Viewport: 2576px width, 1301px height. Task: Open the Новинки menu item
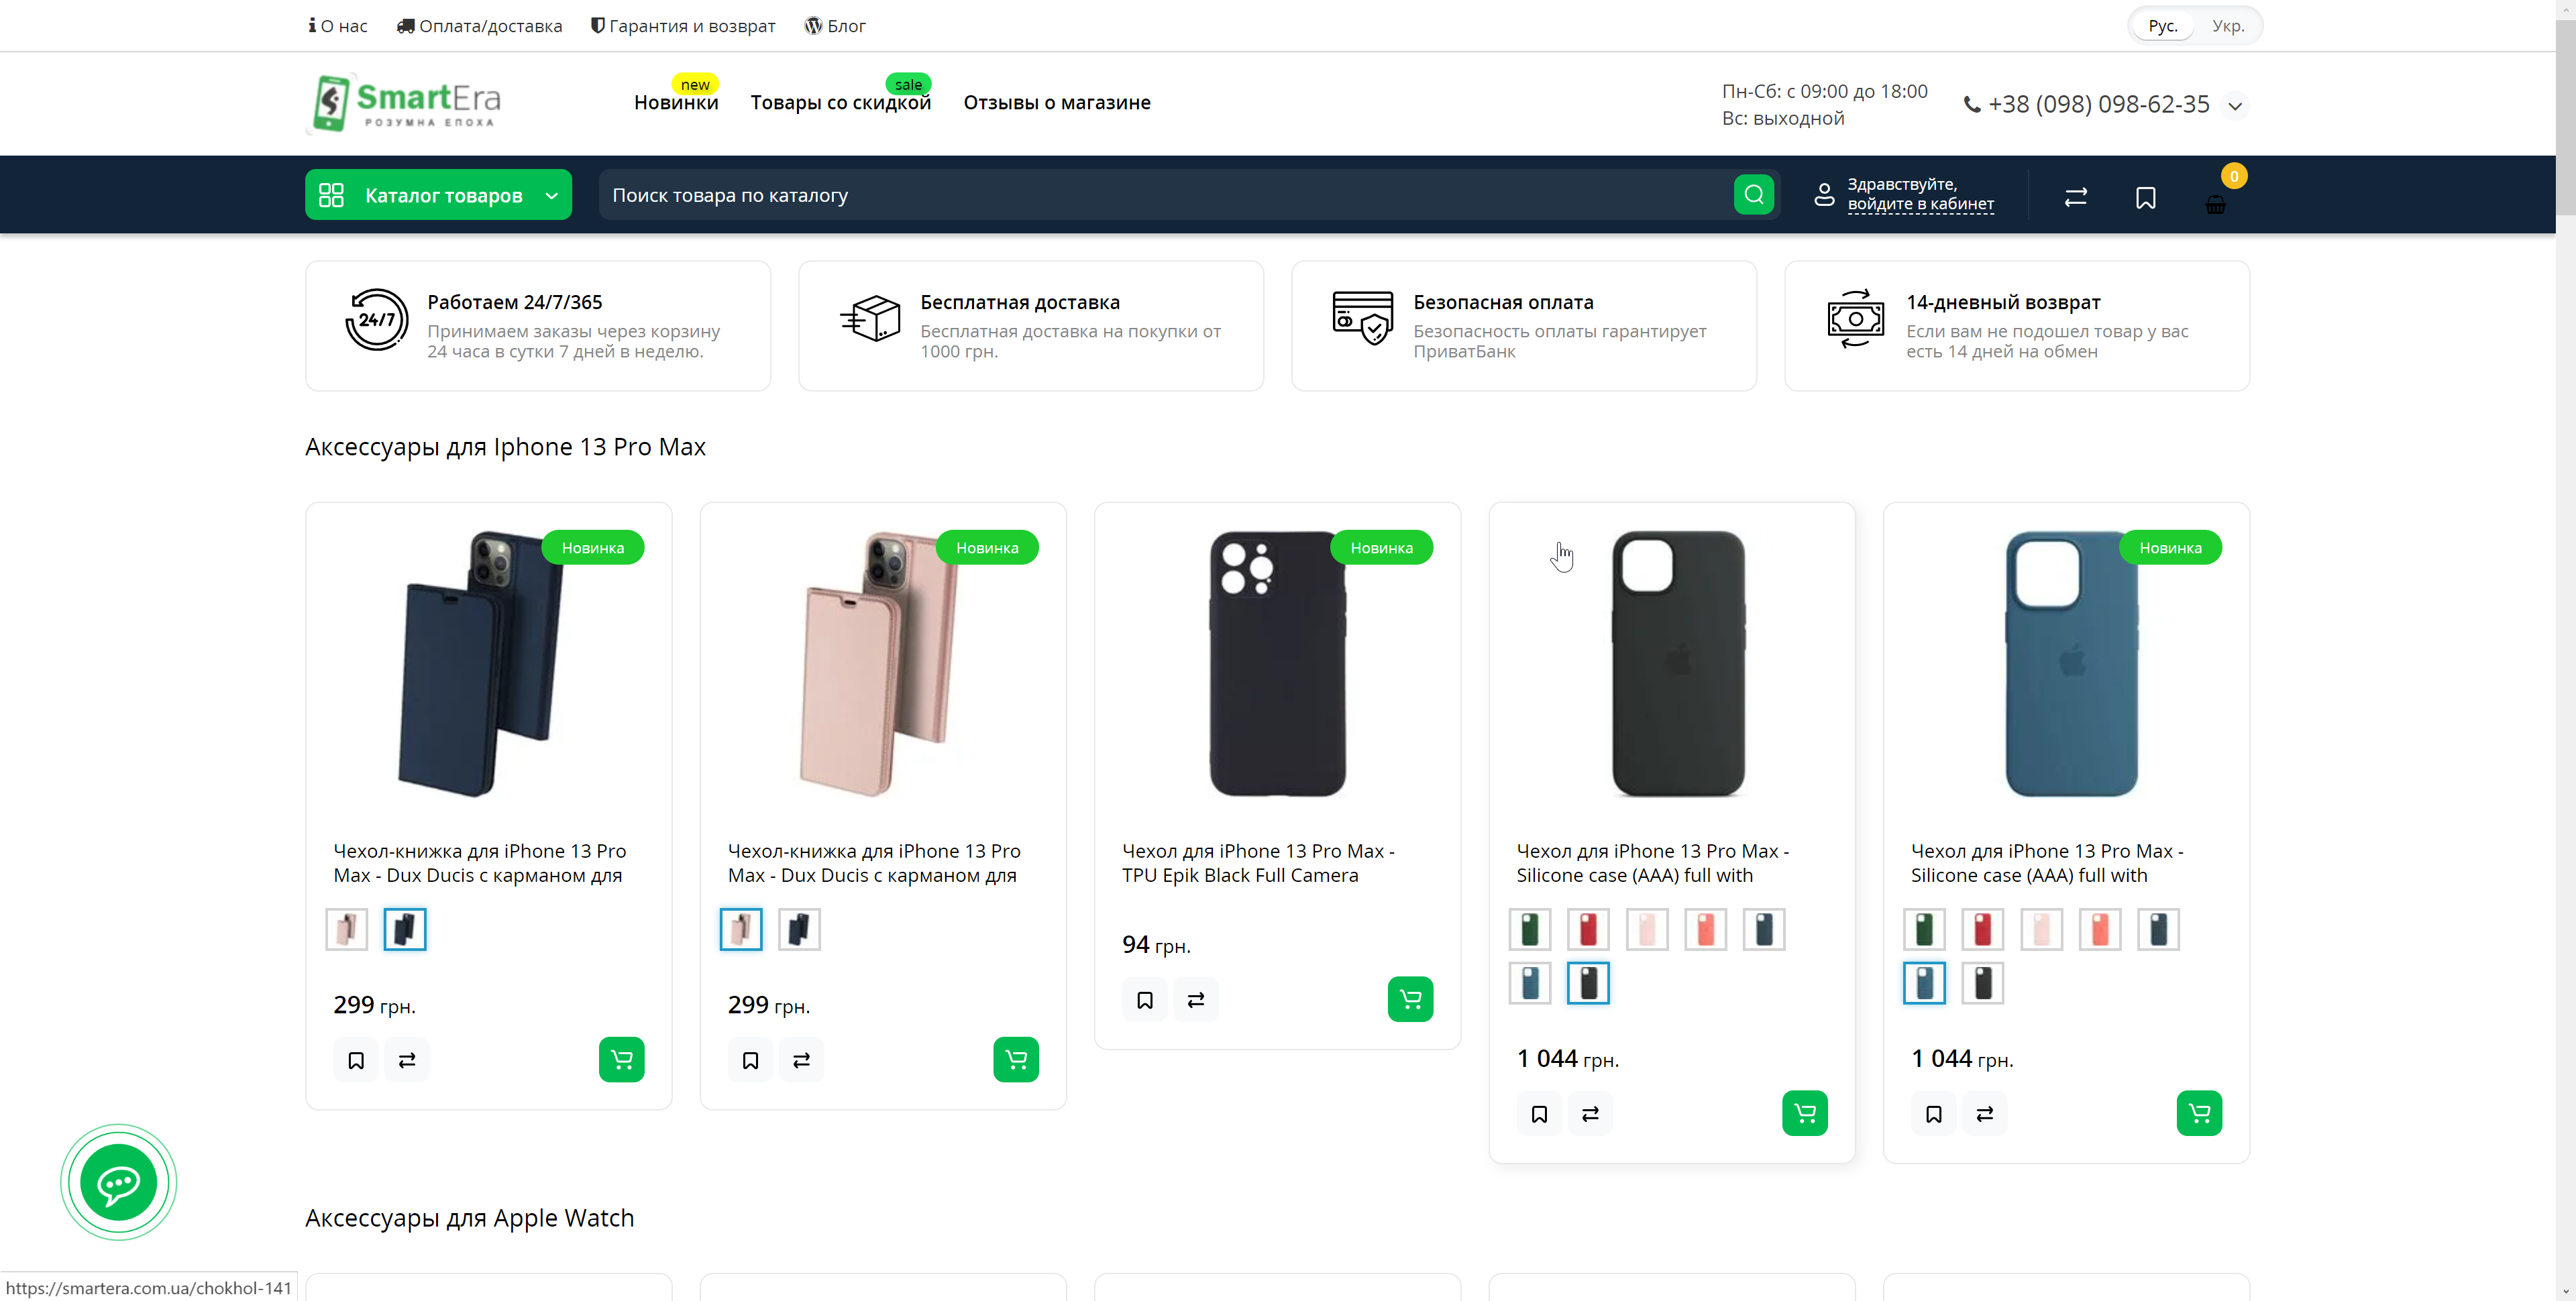pyautogui.click(x=676, y=102)
